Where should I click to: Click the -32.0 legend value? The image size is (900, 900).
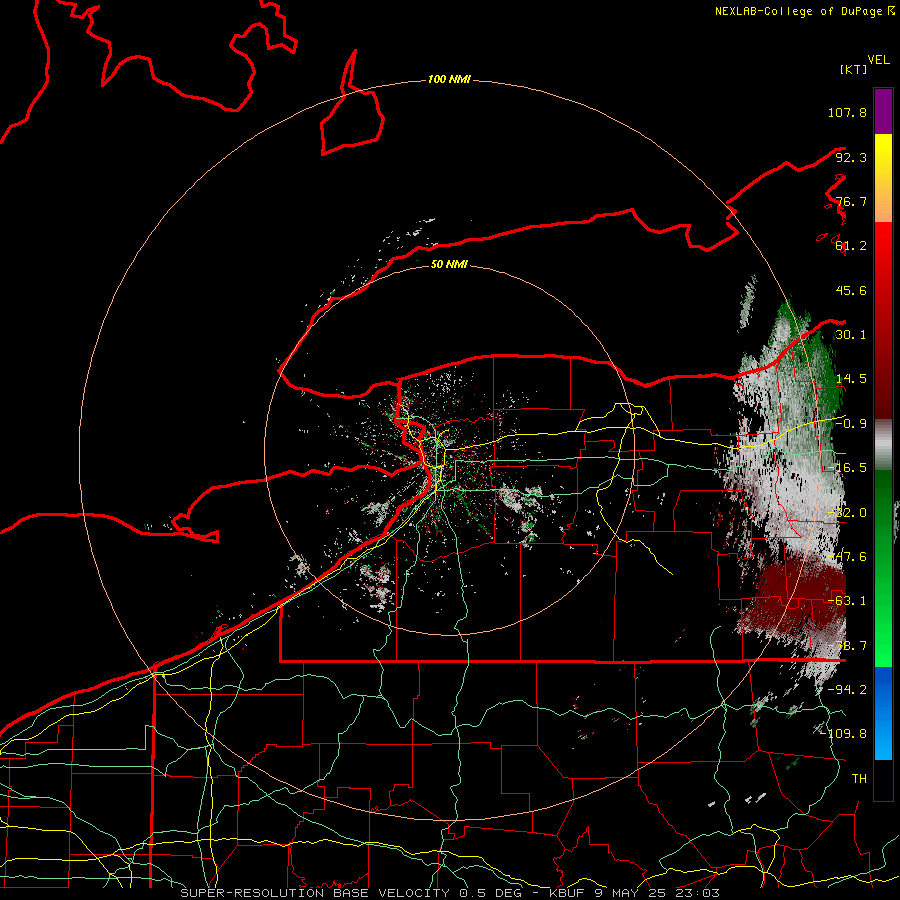(x=847, y=513)
